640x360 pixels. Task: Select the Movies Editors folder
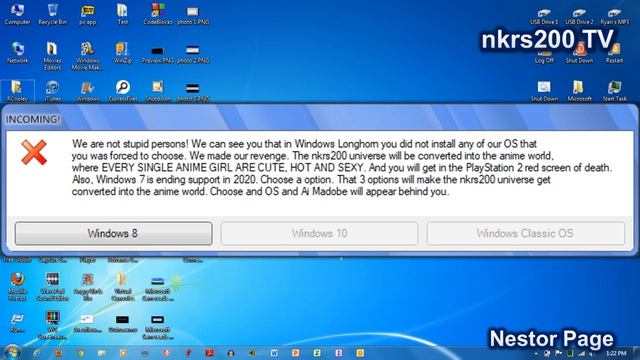52,56
